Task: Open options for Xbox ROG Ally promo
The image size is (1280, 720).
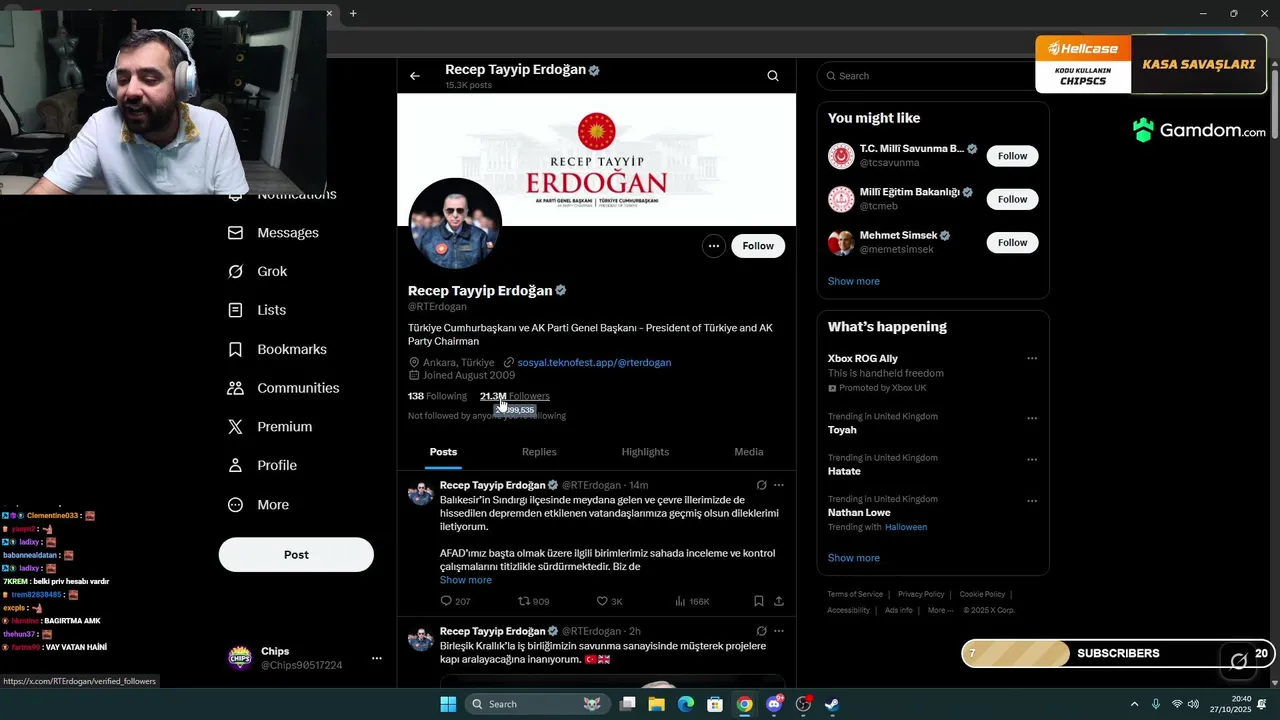Action: (x=1032, y=358)
